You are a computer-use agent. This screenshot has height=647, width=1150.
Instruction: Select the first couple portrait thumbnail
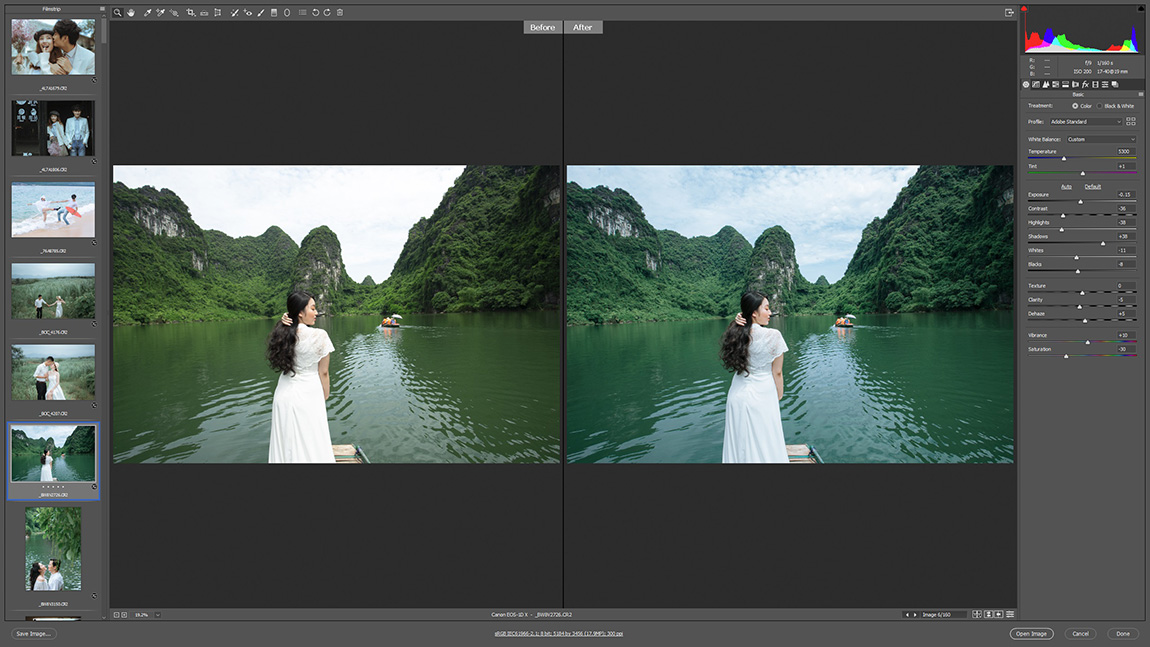tap(53, 47)
